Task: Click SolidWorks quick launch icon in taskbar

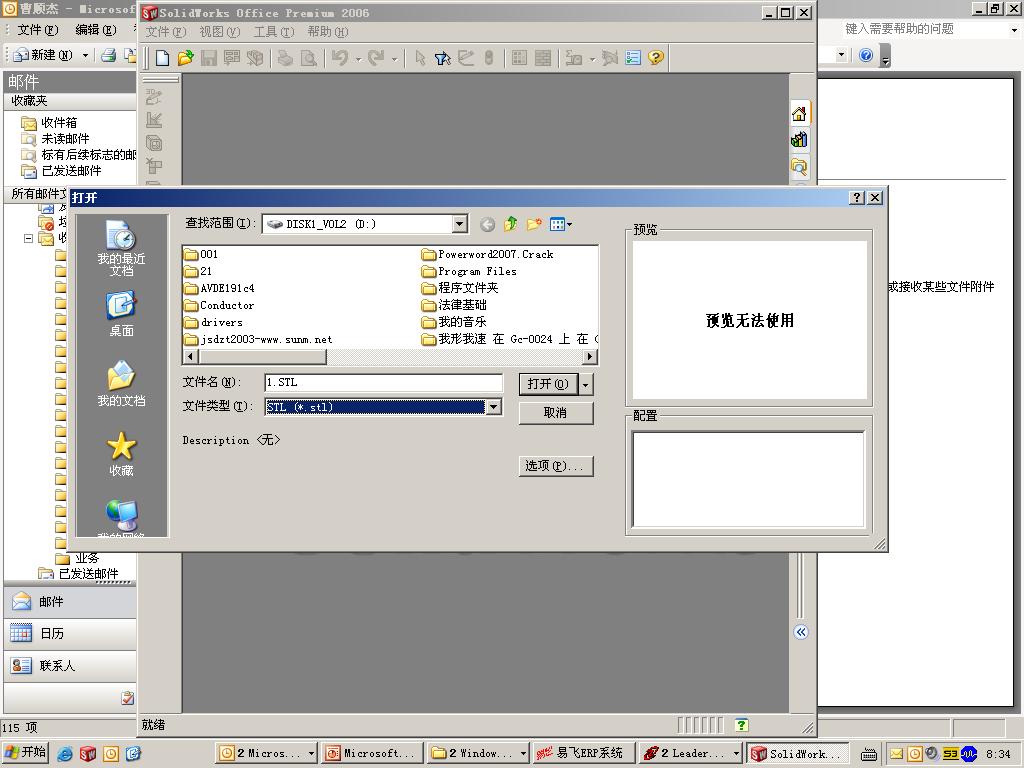Action: (x=88, y=754)
